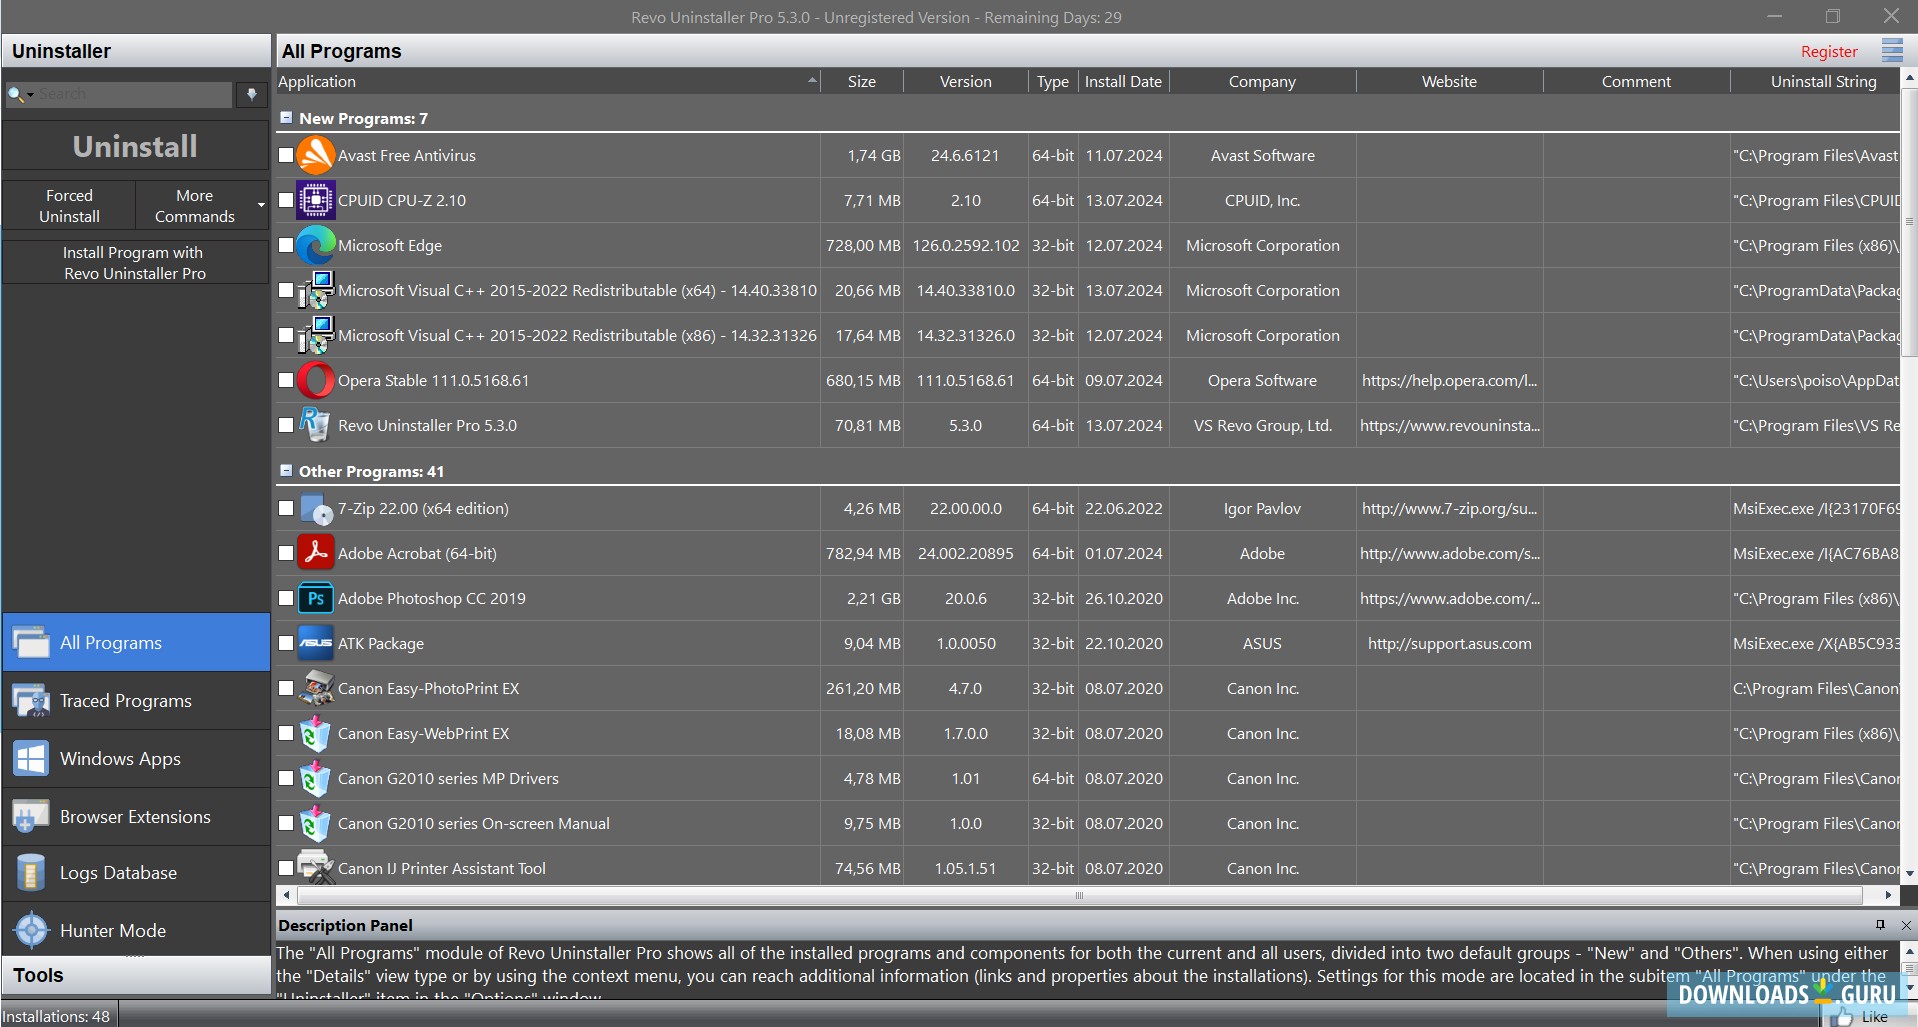
Task: Activate Hunter Mode
Action: pos(136,930)
